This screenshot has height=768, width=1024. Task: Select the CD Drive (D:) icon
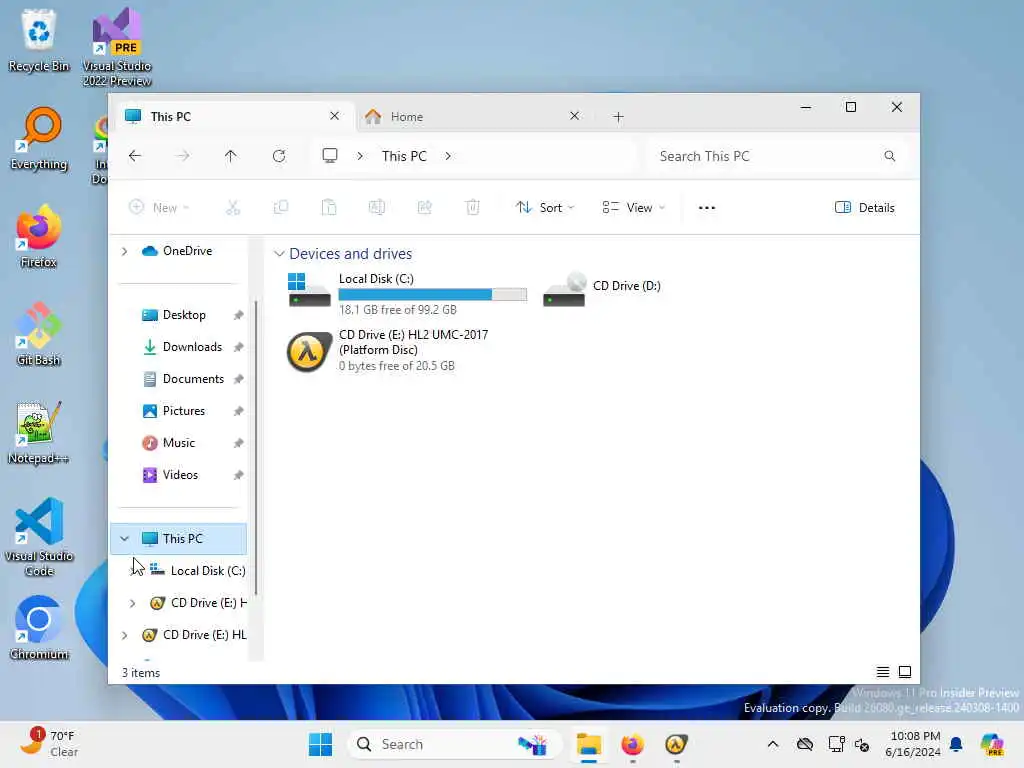pos(564,290)
